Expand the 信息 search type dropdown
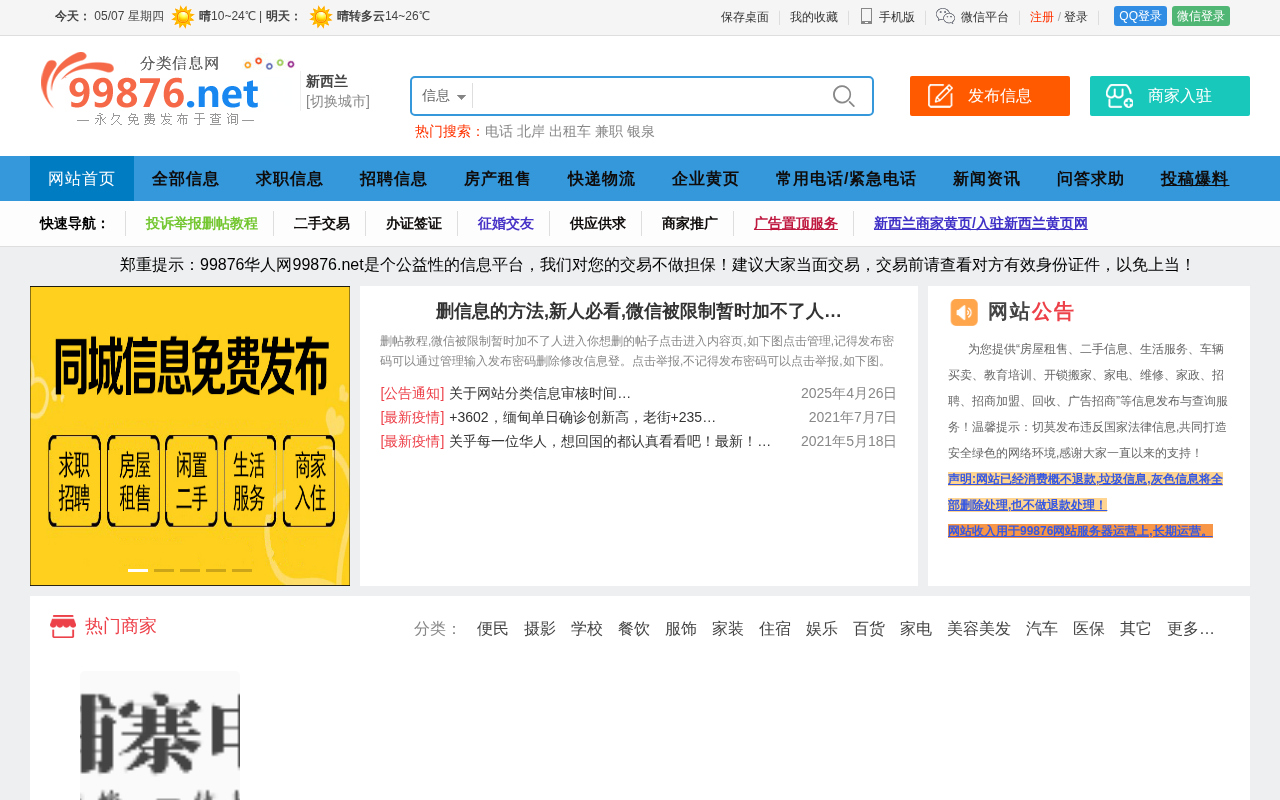This screenshot has width=1280, height=800. click(444, 96)
